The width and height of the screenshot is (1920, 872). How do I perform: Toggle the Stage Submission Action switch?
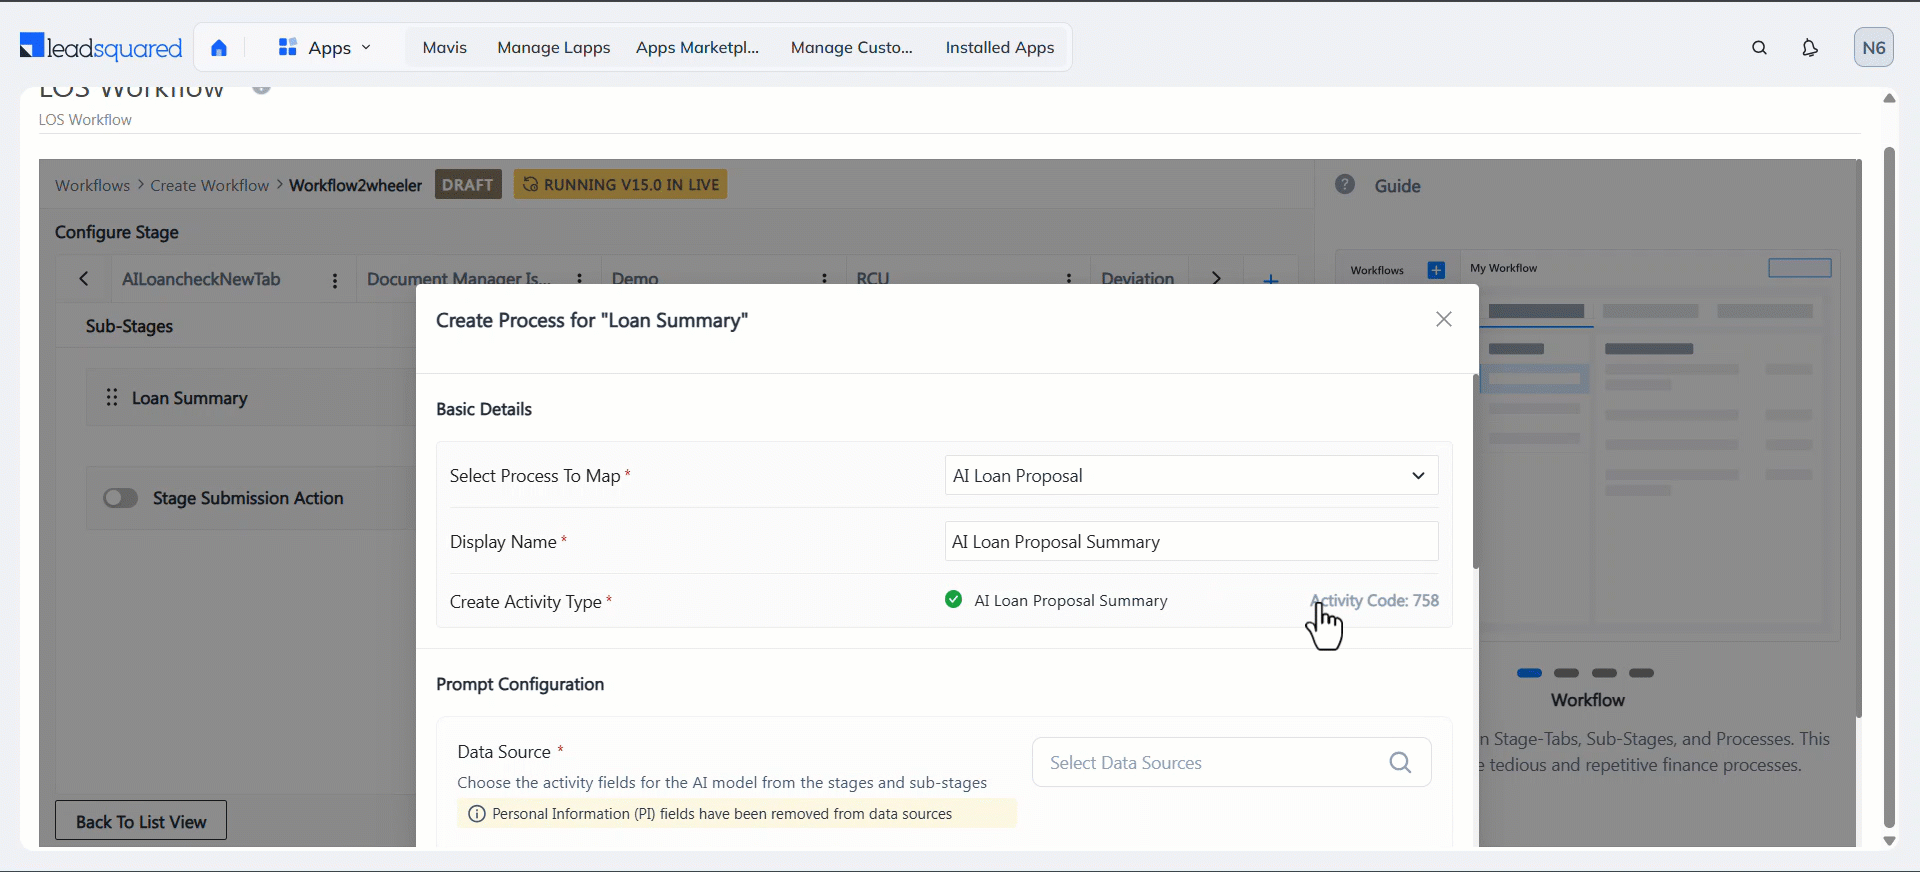(x=121, y=498)
